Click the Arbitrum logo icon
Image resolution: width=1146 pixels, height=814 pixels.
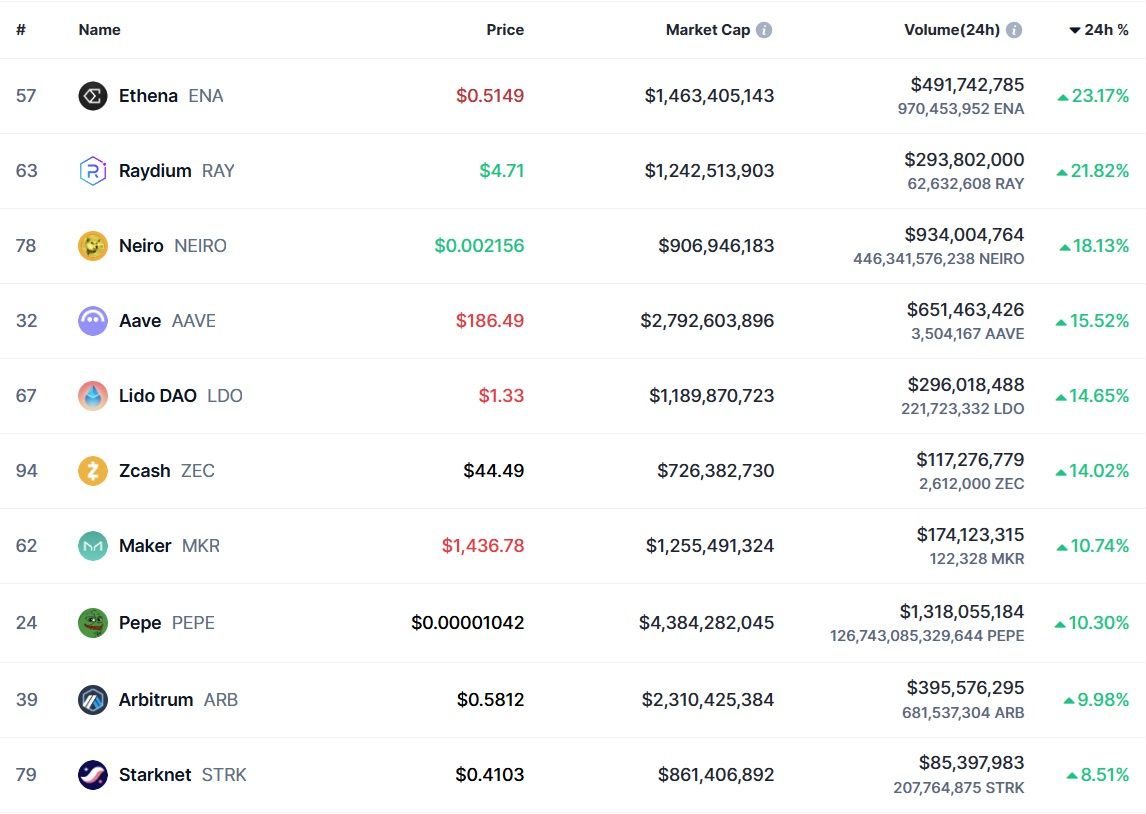[93, 700]
